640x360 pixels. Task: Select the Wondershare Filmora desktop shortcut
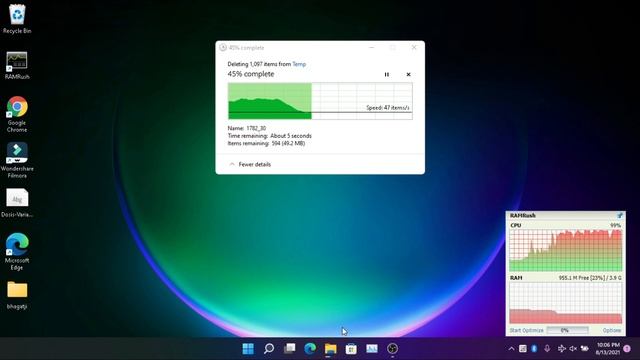[17, 160]
